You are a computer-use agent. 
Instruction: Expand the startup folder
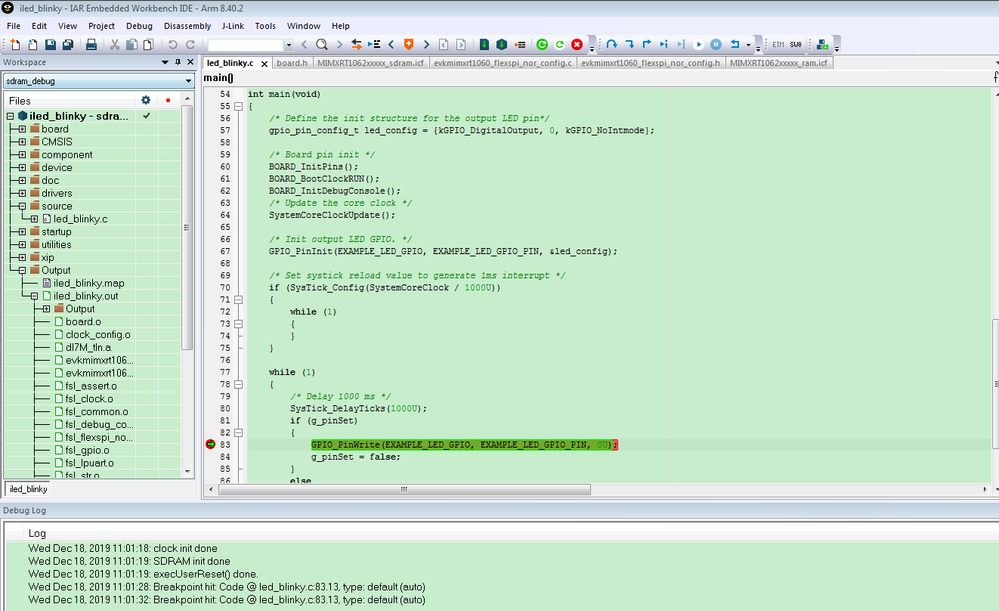tap(22, 231)
